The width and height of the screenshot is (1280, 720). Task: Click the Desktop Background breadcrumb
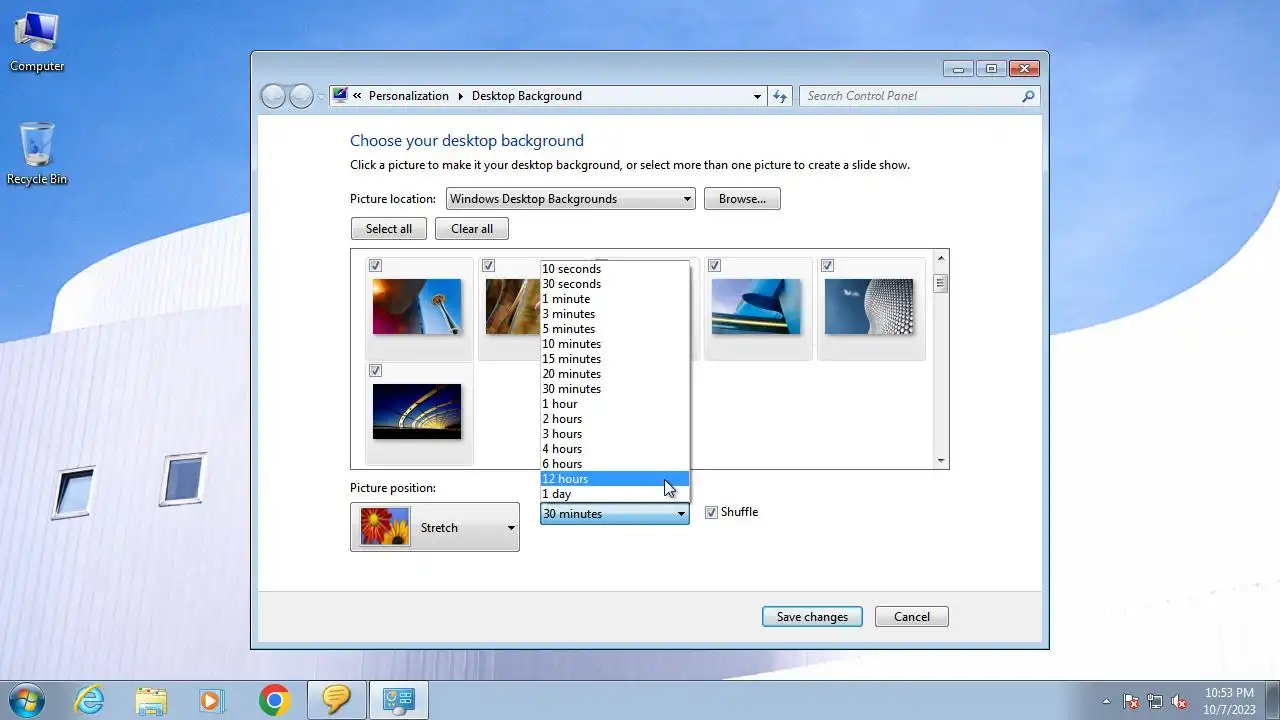point(527,96)
